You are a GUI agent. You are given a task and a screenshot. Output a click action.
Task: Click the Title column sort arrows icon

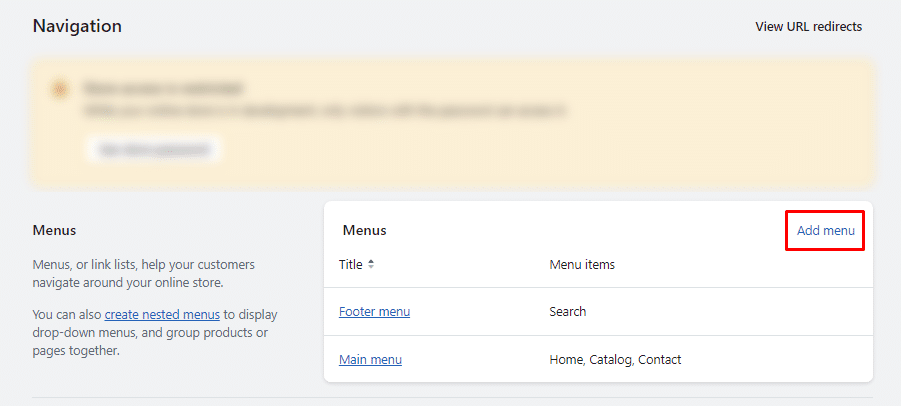pos(371,265)
